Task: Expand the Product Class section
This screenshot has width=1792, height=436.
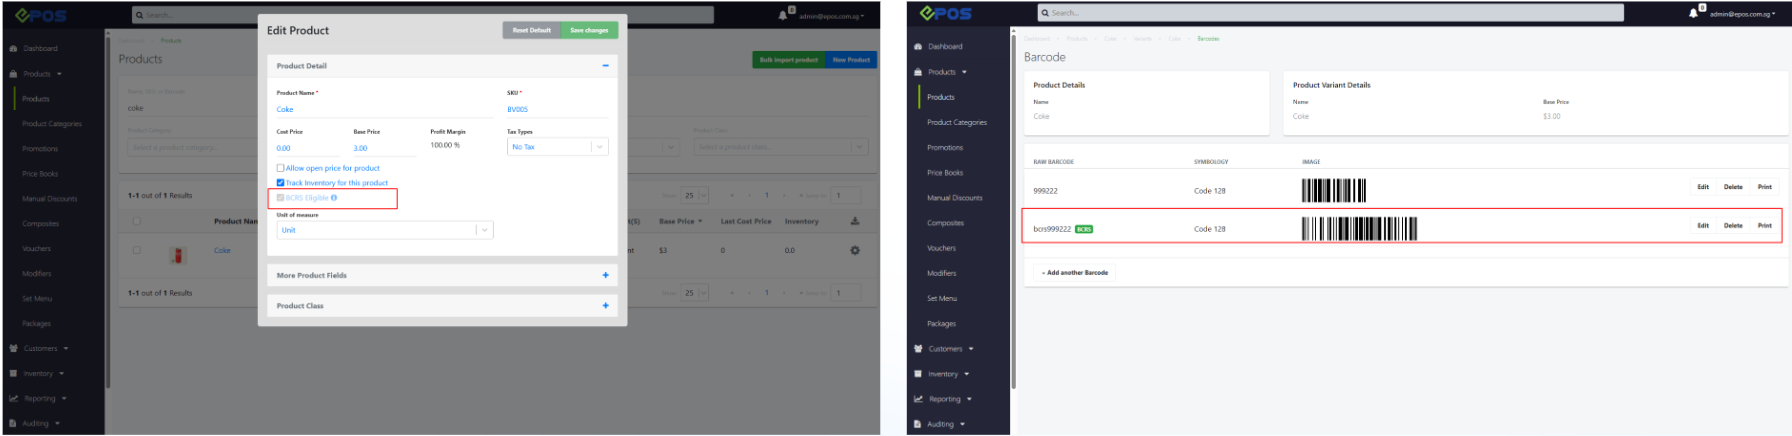Action: 605,306
